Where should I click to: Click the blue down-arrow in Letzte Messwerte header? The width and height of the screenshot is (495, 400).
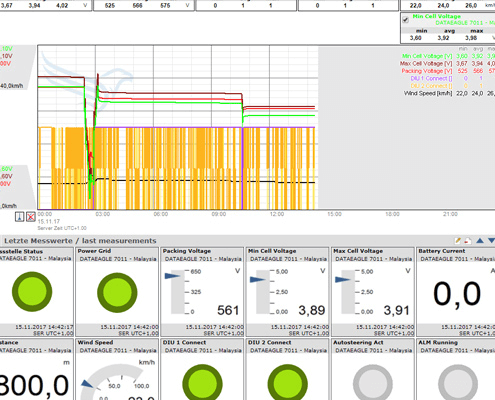491,240
